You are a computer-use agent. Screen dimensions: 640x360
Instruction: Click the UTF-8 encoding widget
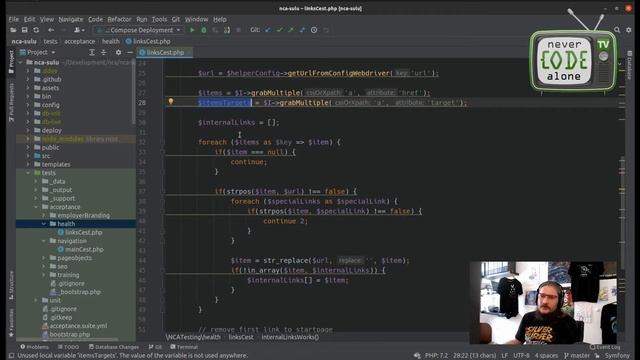point(521,356)
